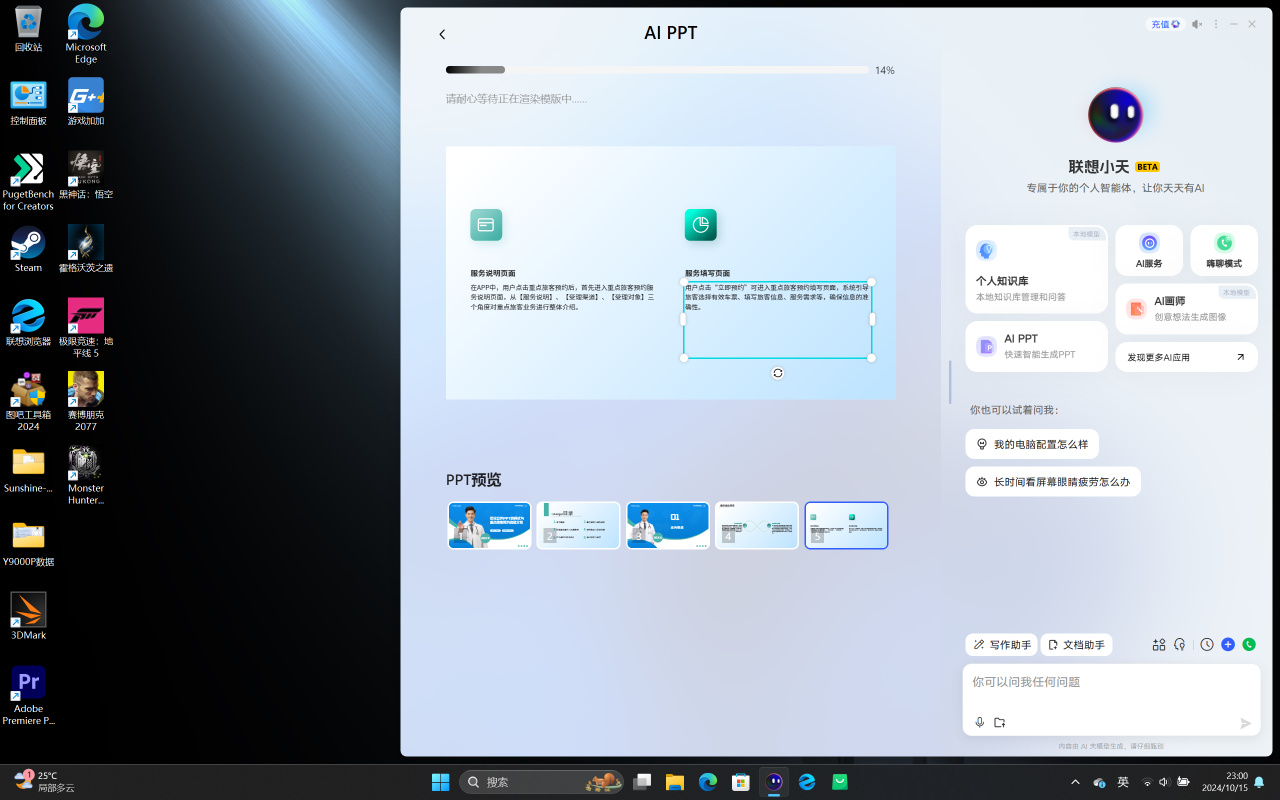Show hidden system tray icons
Image resolution: width=1280 pixels, height=800 pixels.
(x=1075, y=782)
